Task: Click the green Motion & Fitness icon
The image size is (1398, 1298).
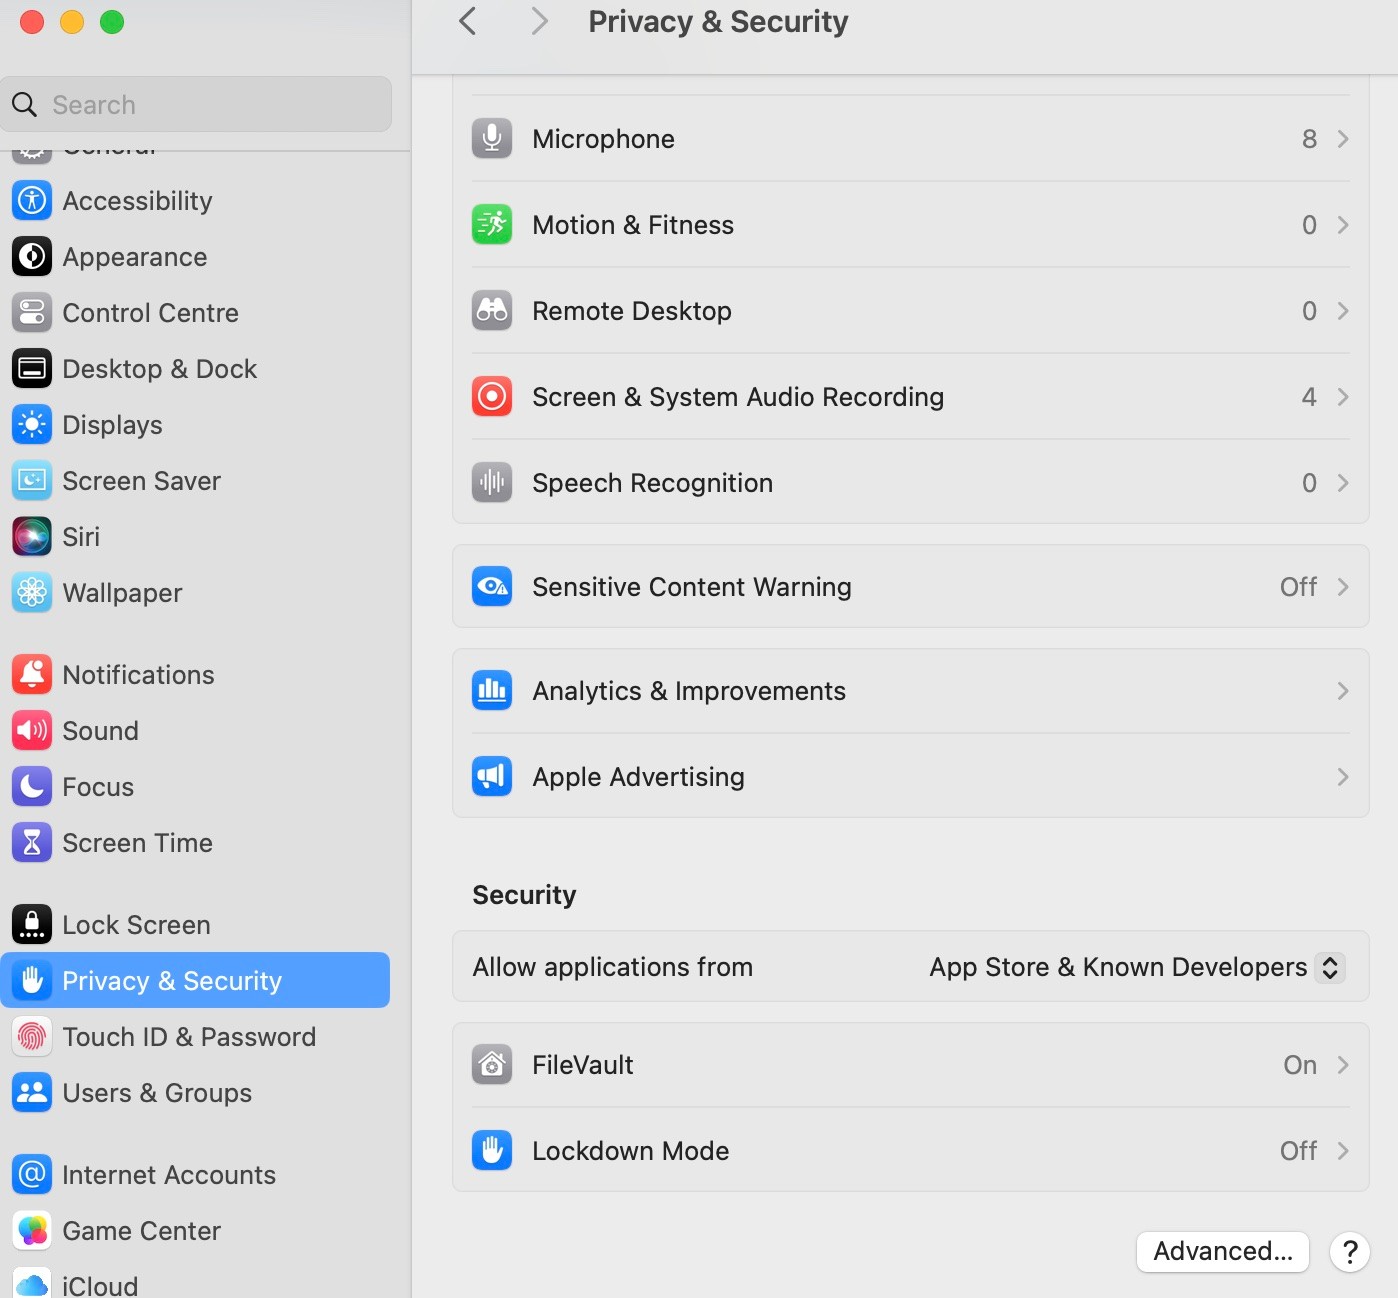Action: coord(492,225)
